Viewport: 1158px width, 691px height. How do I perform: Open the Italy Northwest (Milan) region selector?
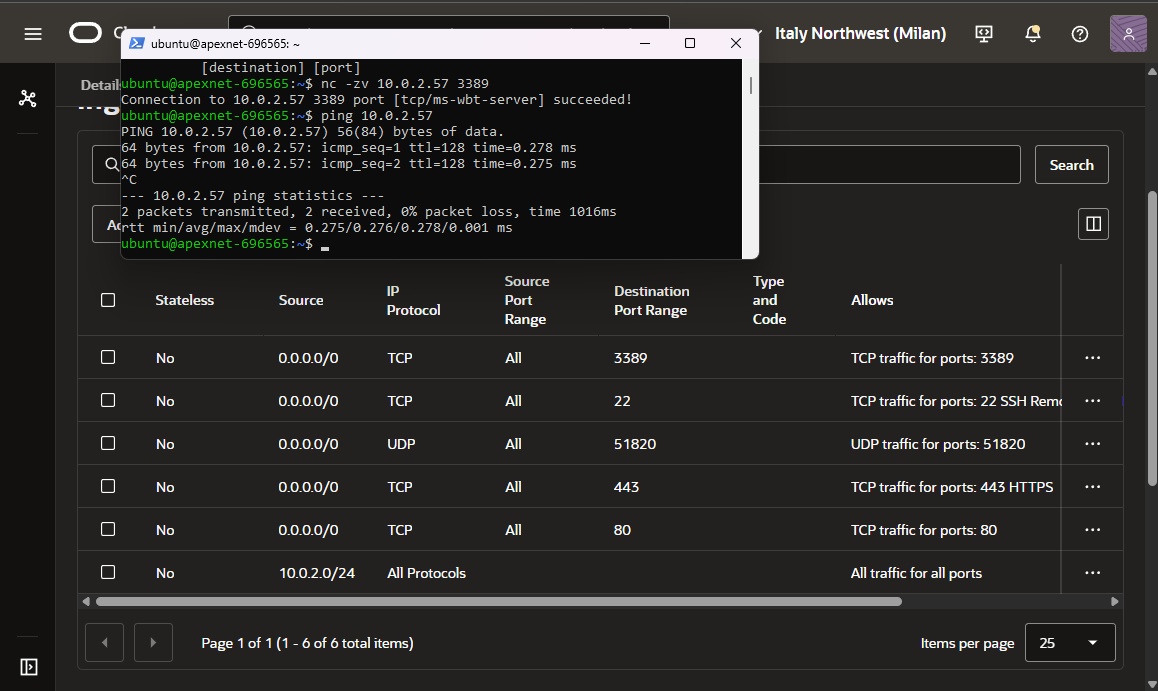[860, 34]
